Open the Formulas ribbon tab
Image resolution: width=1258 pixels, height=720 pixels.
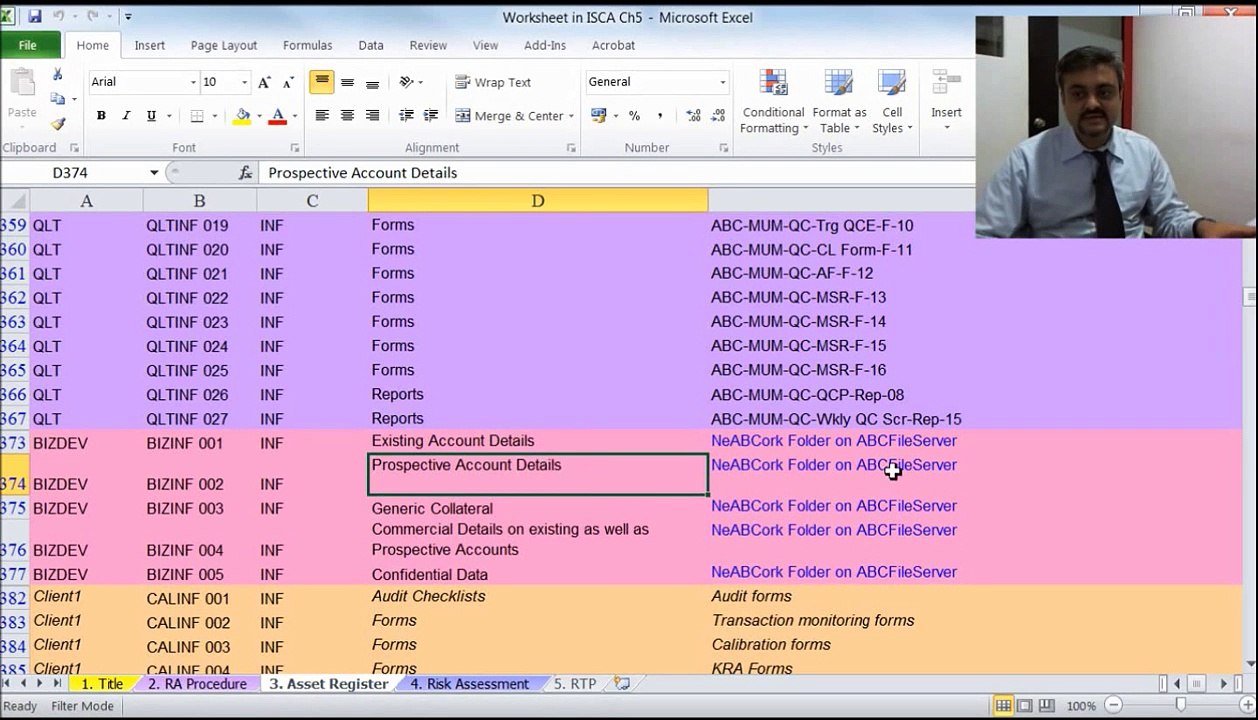pyautogui.click(x=307, y=45)
